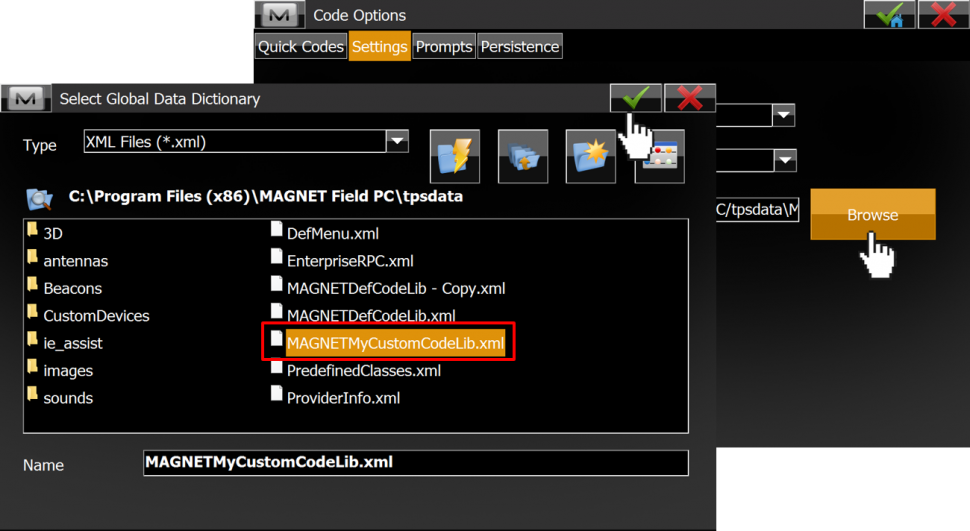The height and width of the screenshot is (531, 970).
Task: Click the Name input field
Action: (x=415, y=463)
